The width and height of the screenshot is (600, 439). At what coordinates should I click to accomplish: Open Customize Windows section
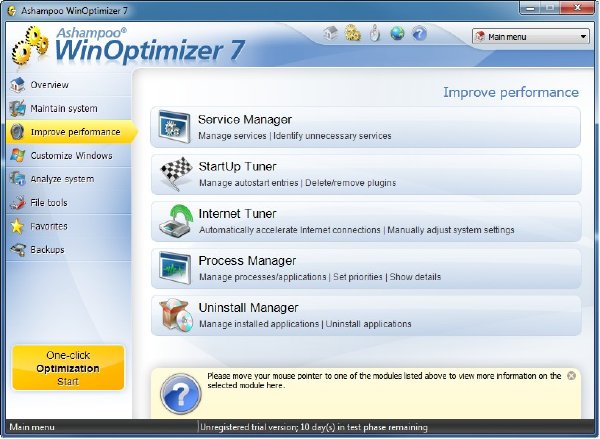(69, 155)
